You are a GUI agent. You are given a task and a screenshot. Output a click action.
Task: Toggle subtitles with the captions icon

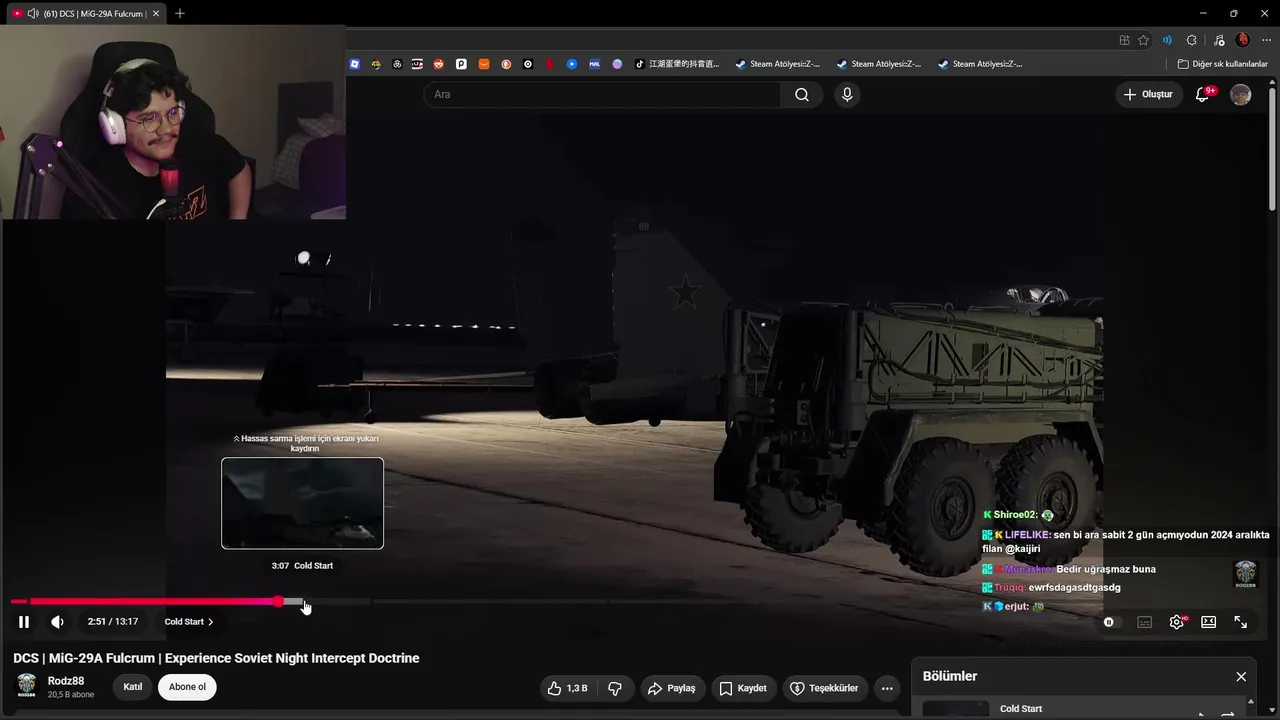[1145, 622]
